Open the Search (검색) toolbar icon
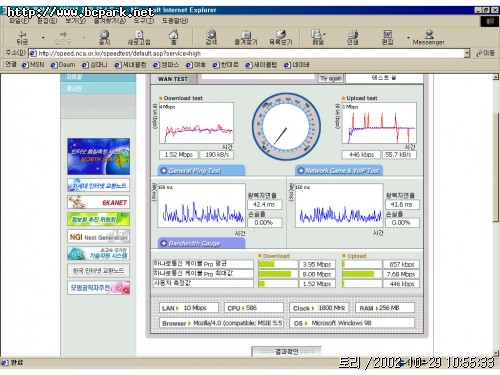Viewport: 500px width, 375px height. coord(211,38)
